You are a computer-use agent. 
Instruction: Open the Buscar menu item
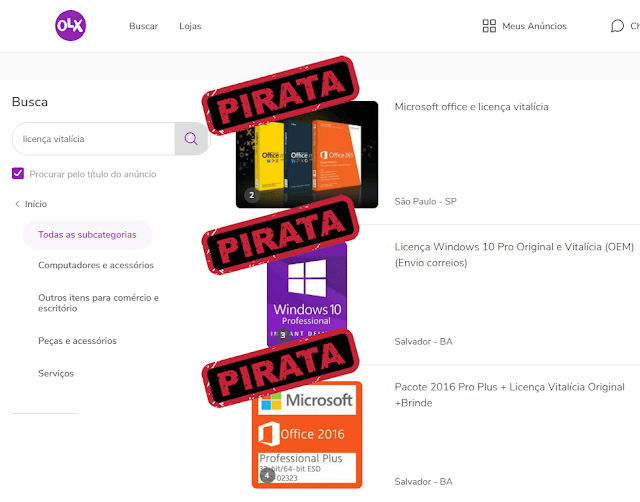(x=143, y=26)
